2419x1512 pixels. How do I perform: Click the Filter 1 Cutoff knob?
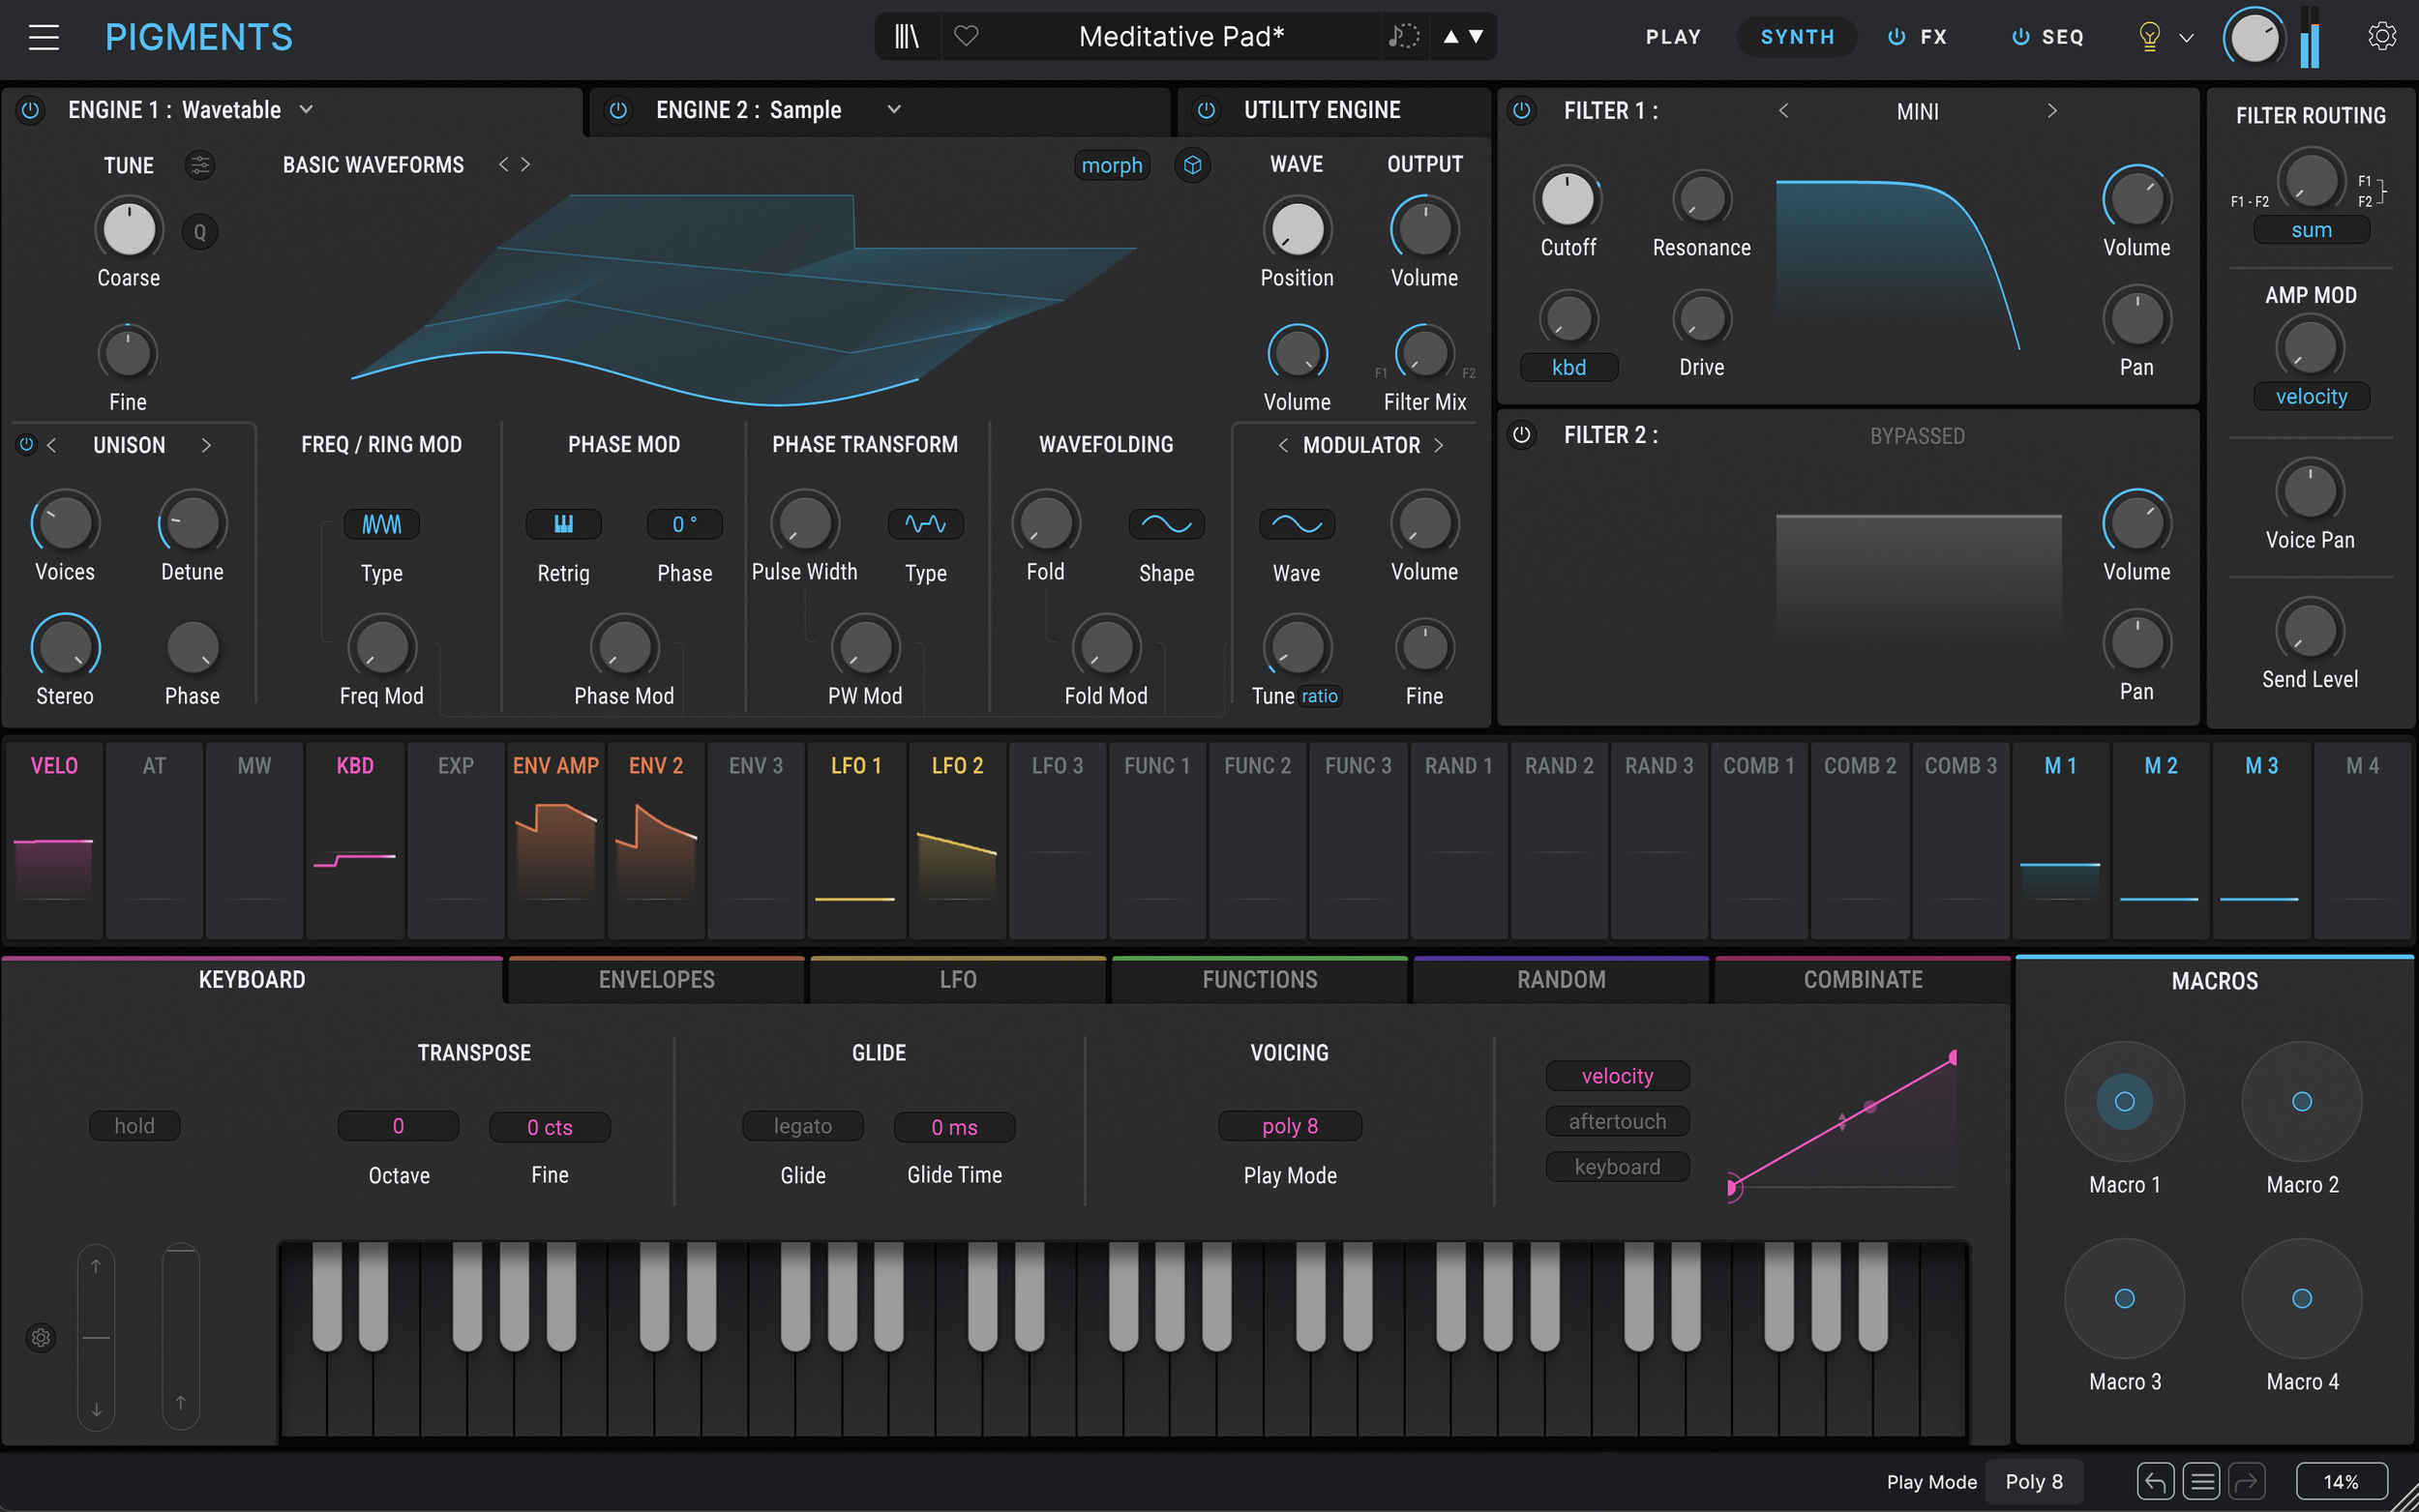pyautogui.click(x=1568, y=199)
